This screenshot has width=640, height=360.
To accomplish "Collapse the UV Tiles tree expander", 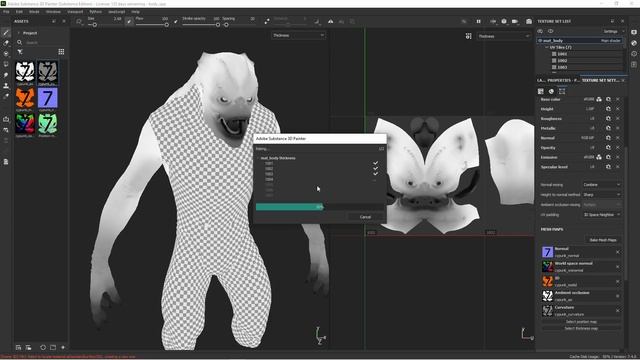I will click(x=547, y=47).
